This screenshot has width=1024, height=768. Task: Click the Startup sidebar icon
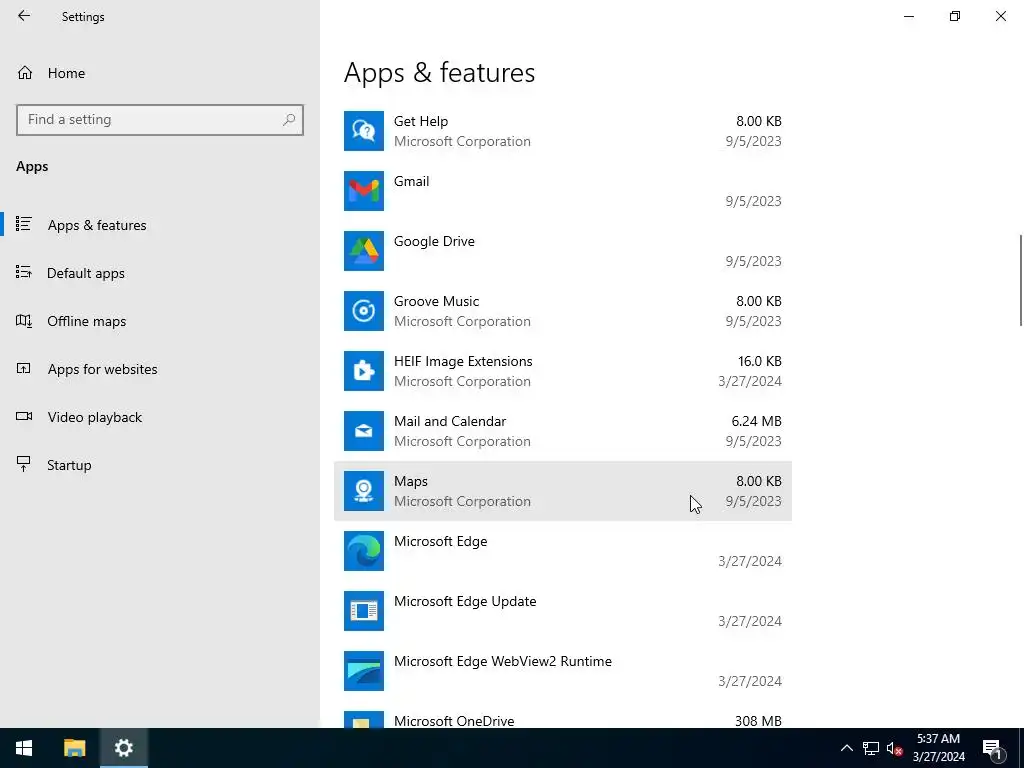tap(24, 464)
